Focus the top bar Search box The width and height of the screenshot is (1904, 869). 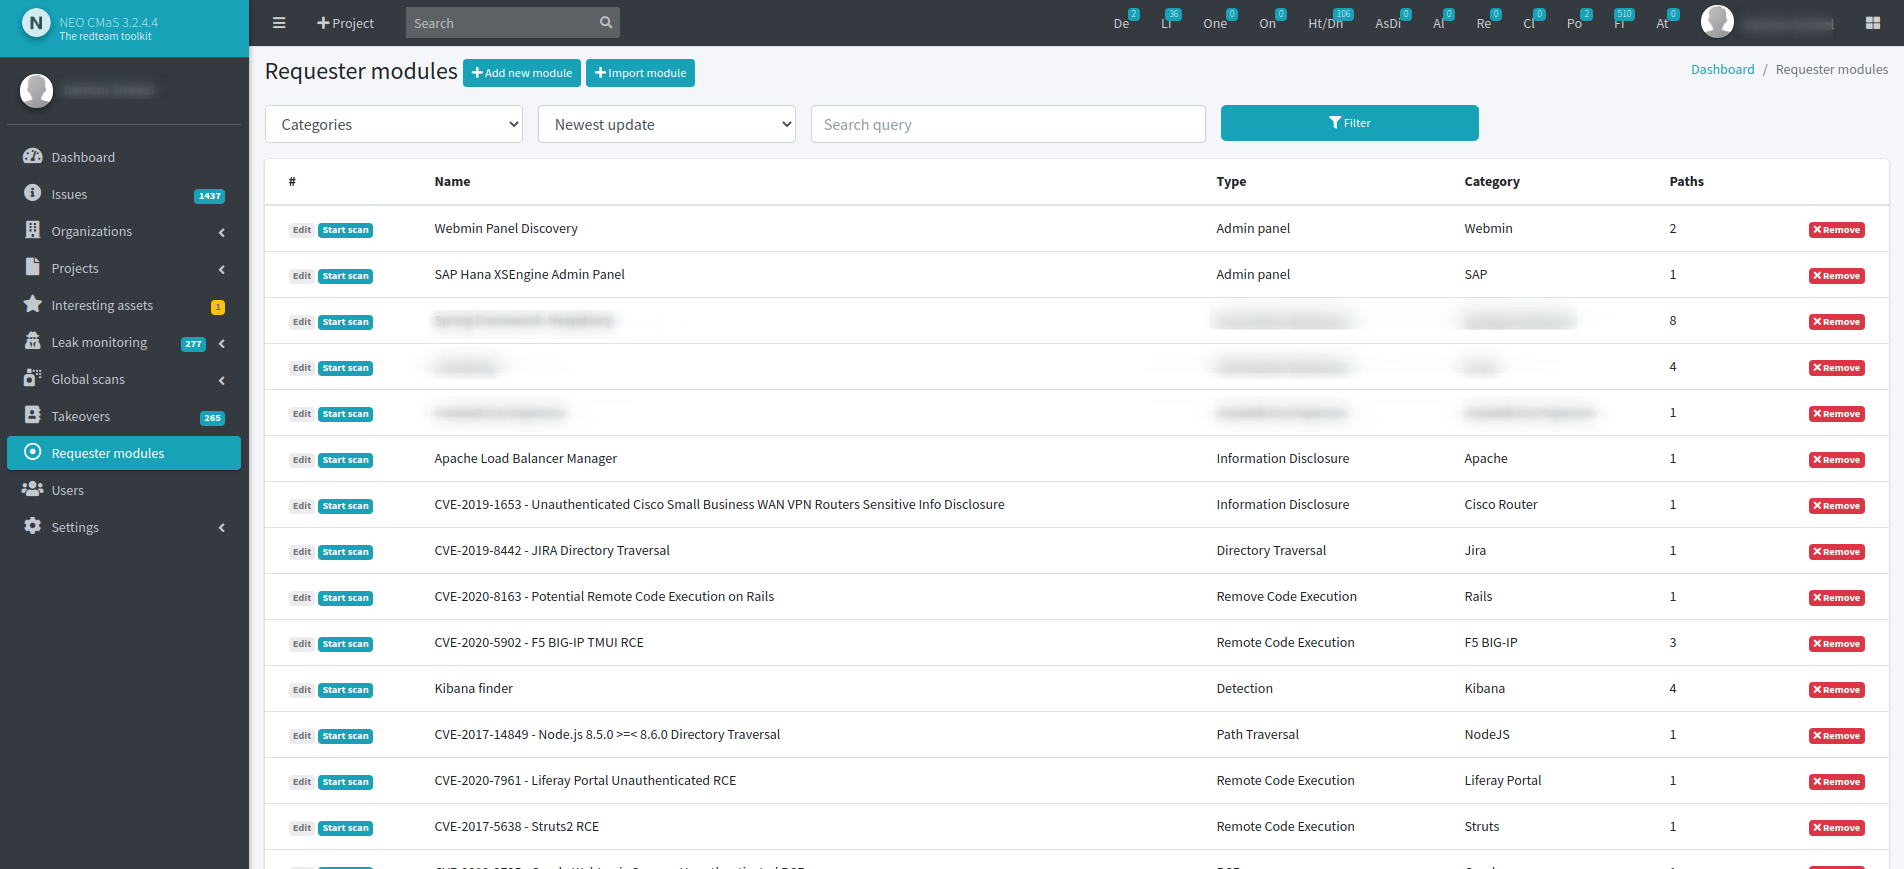[500, 23]
